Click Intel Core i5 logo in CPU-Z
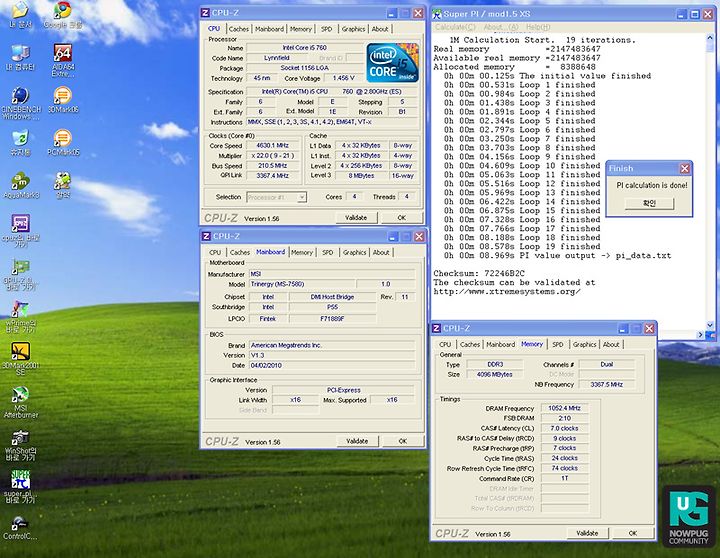Viewport: 720px width, 558px height. [x=393, y=62]
